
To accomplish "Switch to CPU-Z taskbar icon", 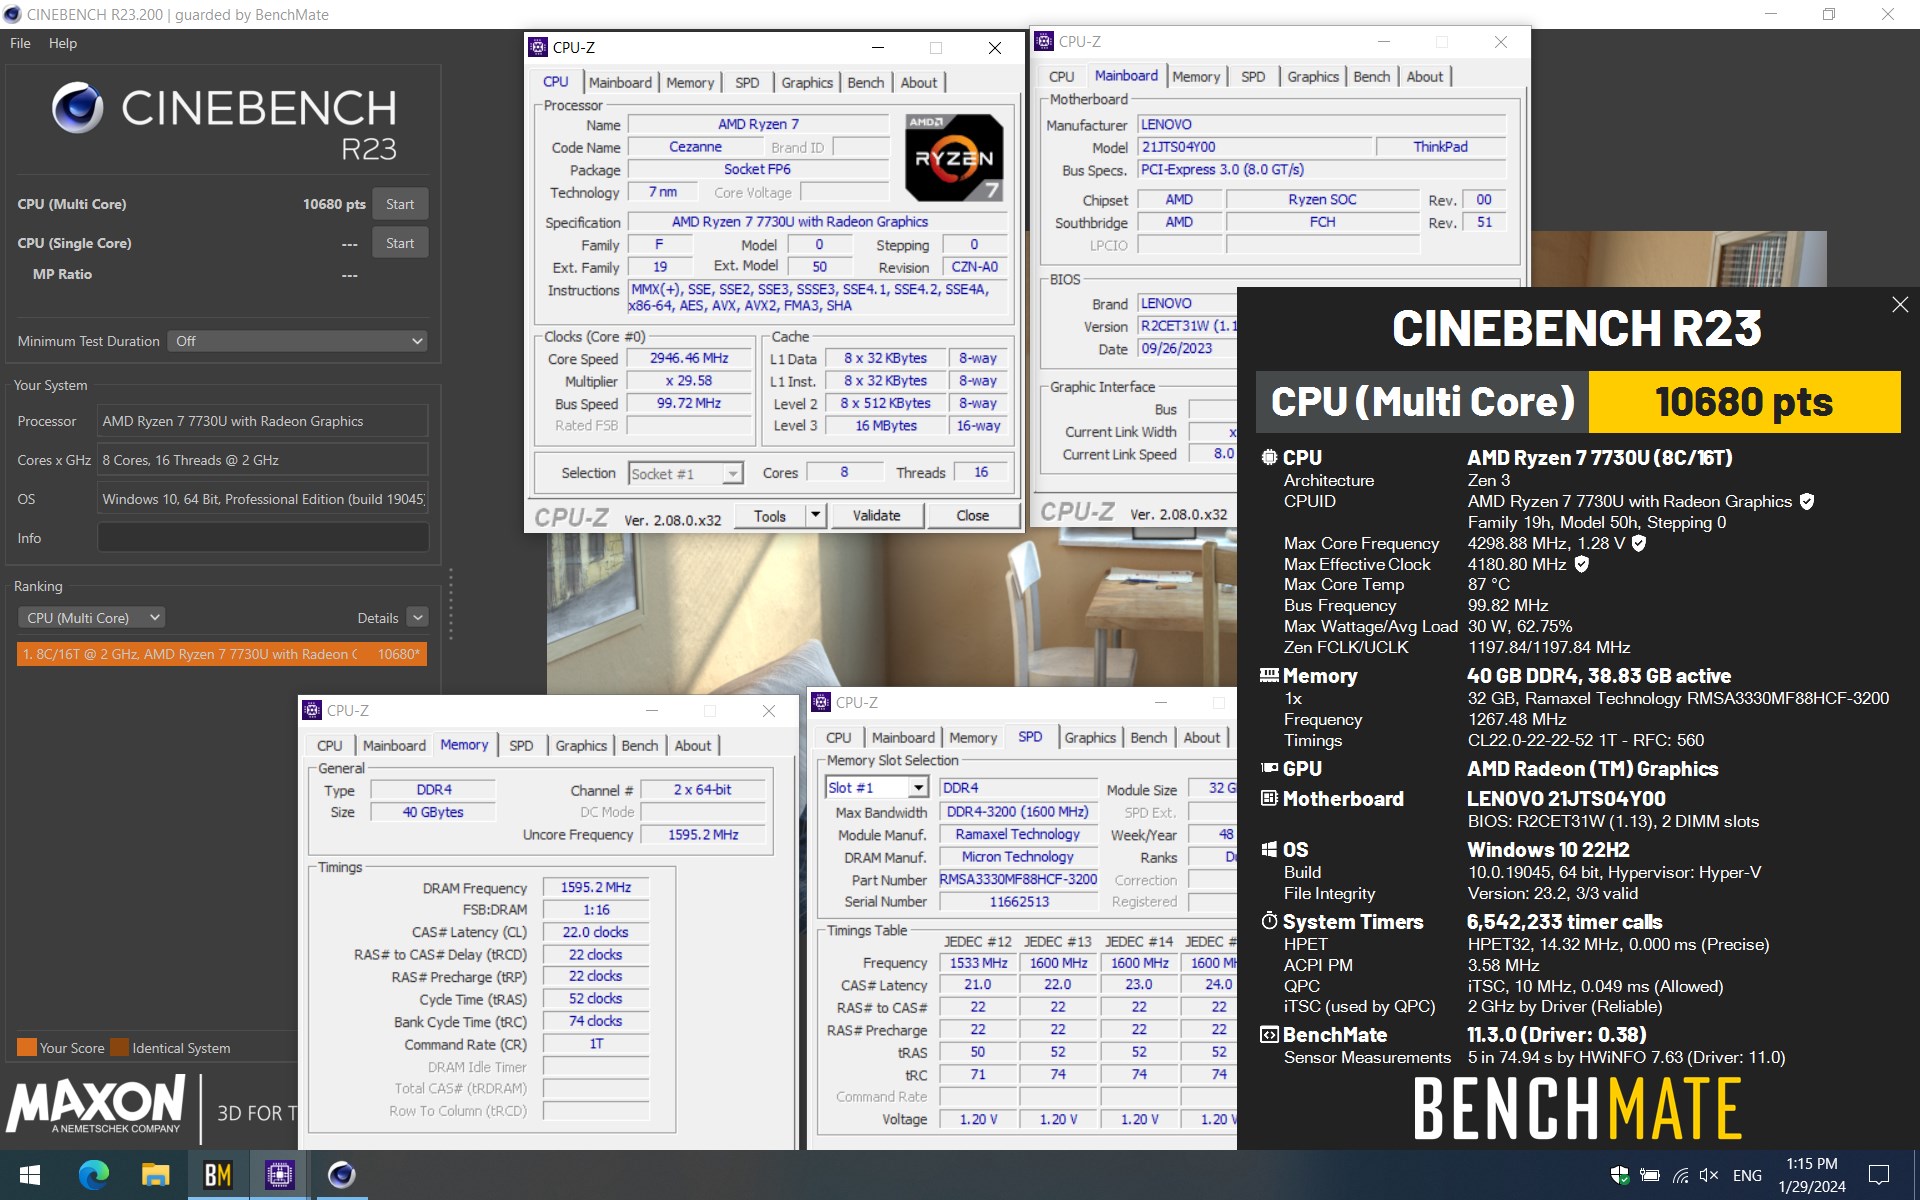I will 279,1175.
